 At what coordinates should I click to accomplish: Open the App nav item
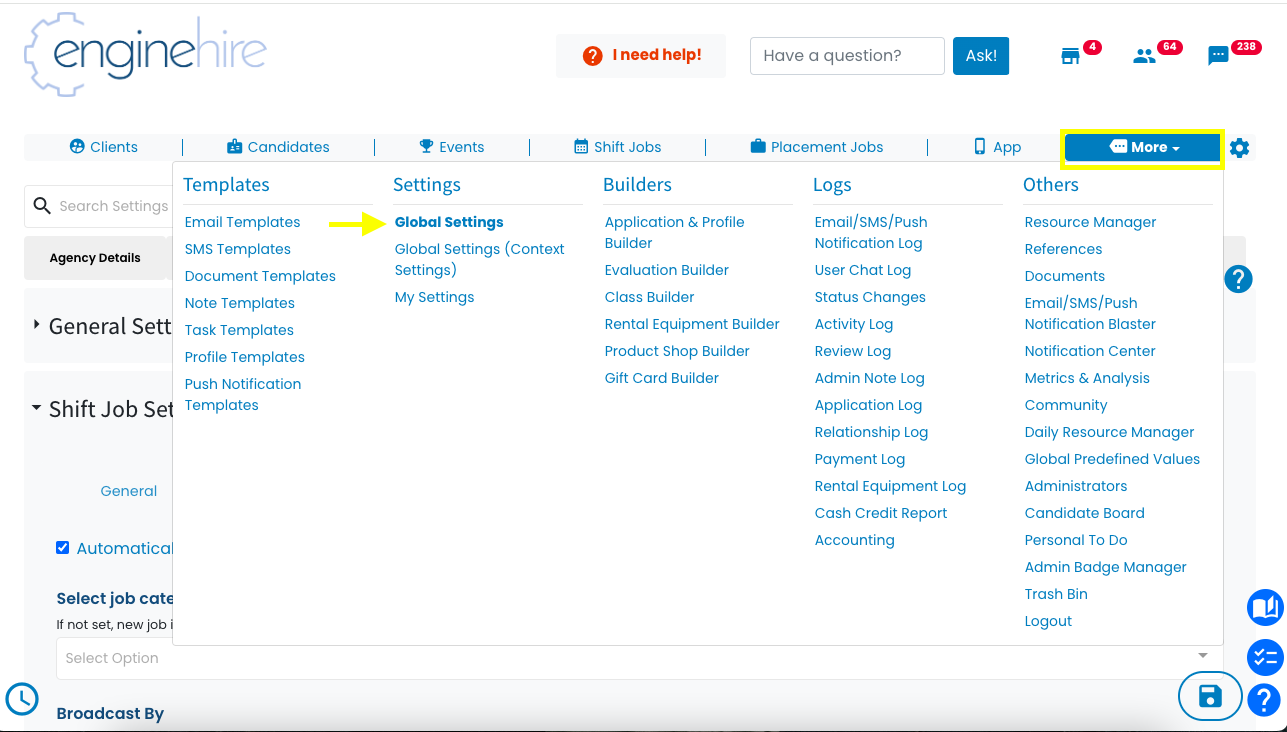click(x=997, y=147)
